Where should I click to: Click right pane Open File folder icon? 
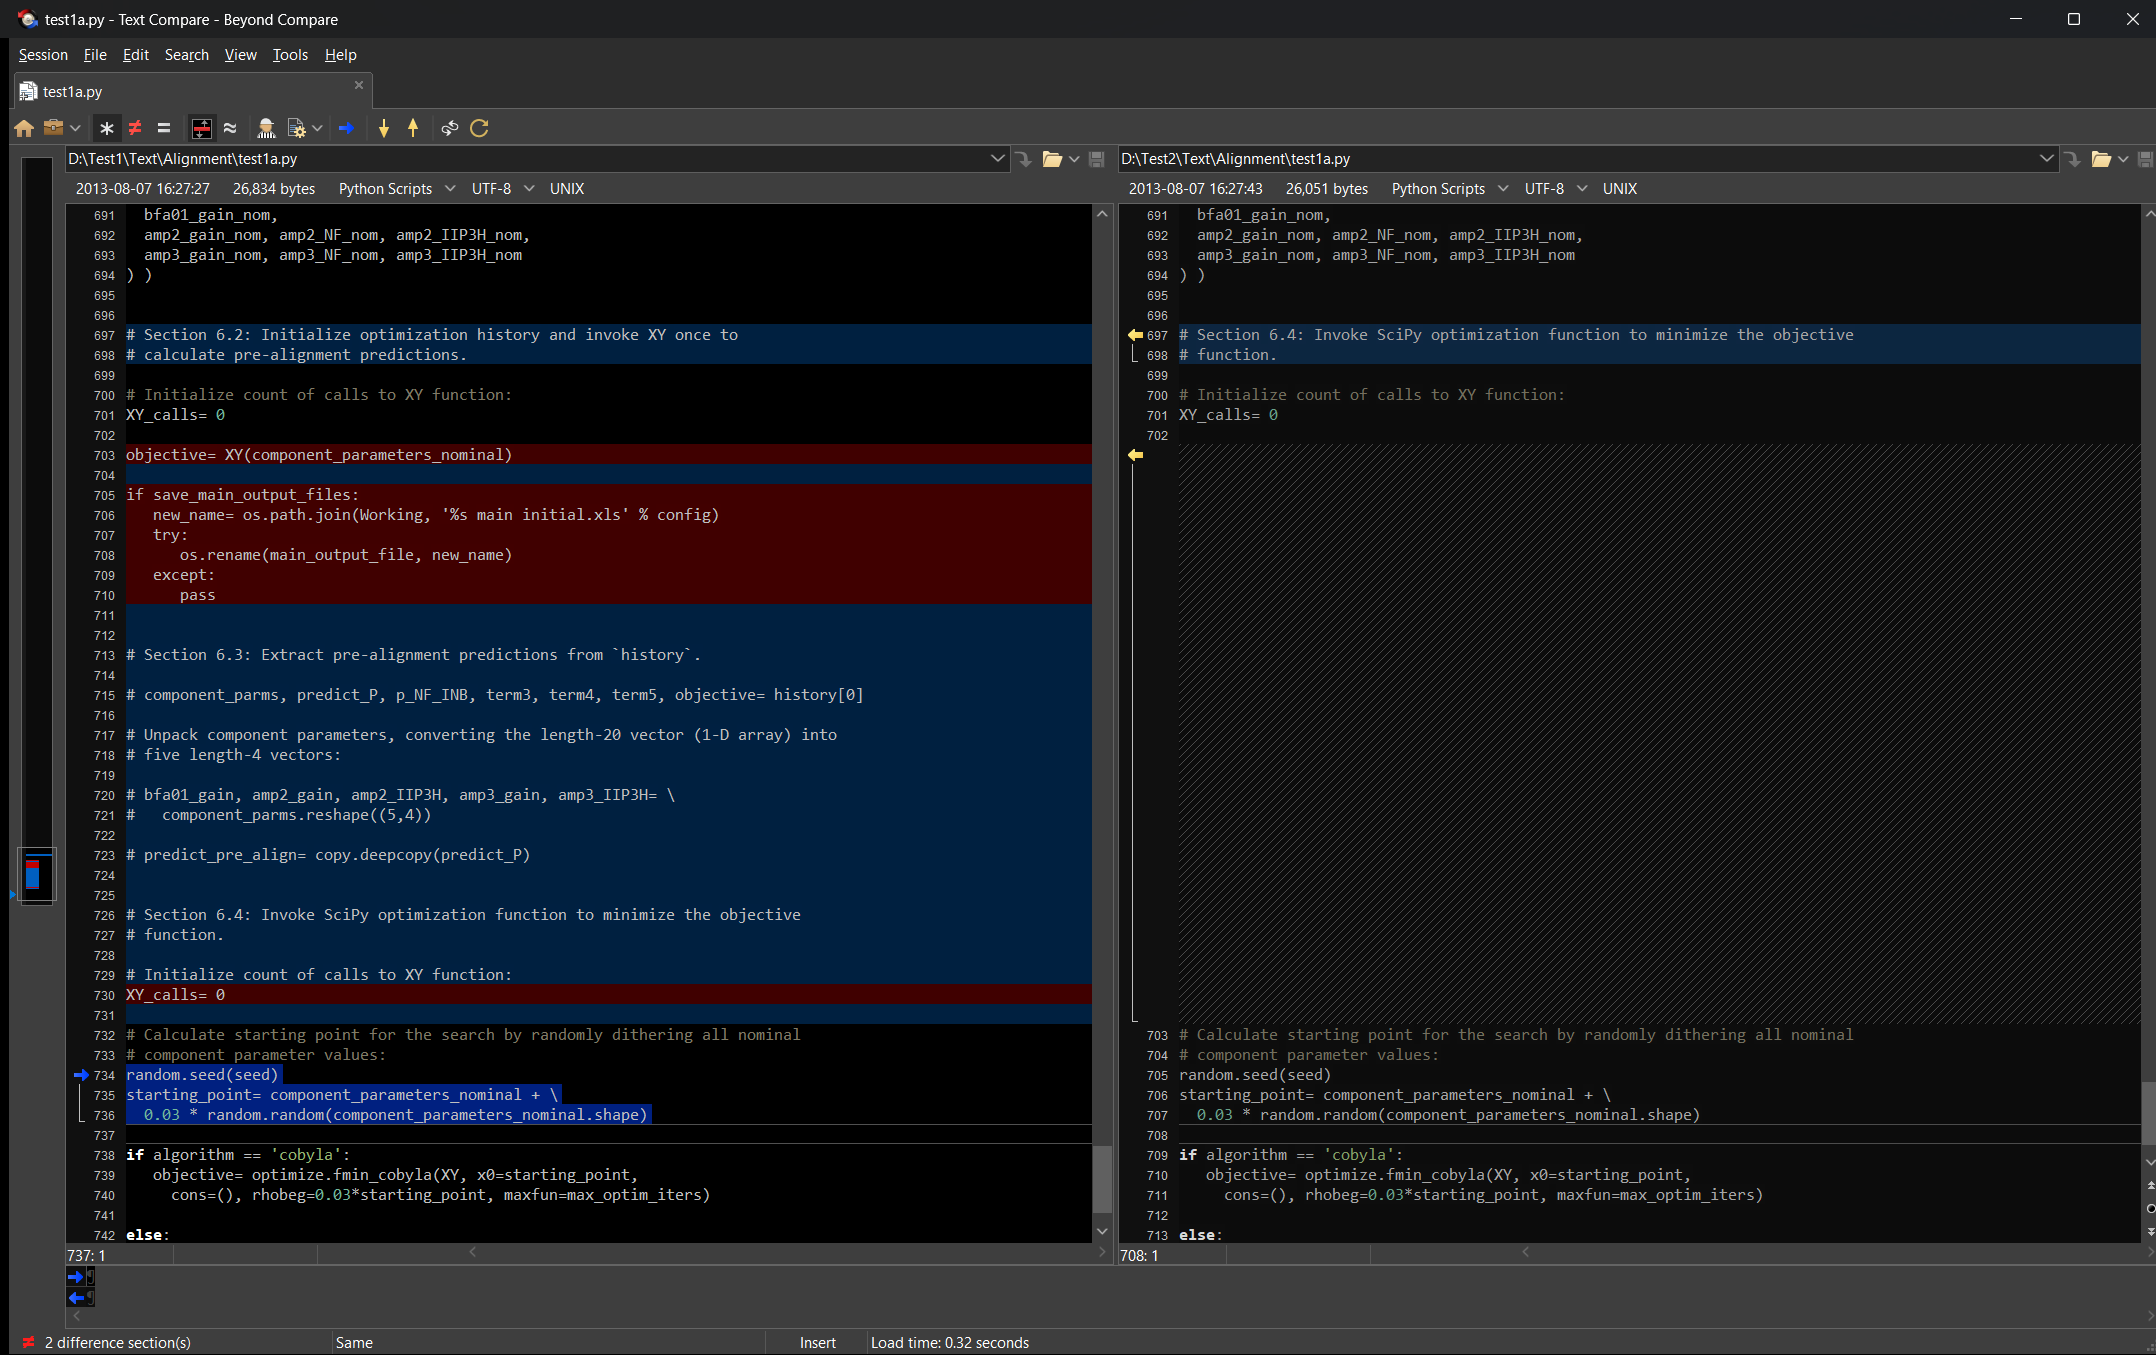tap(2101, 159)
